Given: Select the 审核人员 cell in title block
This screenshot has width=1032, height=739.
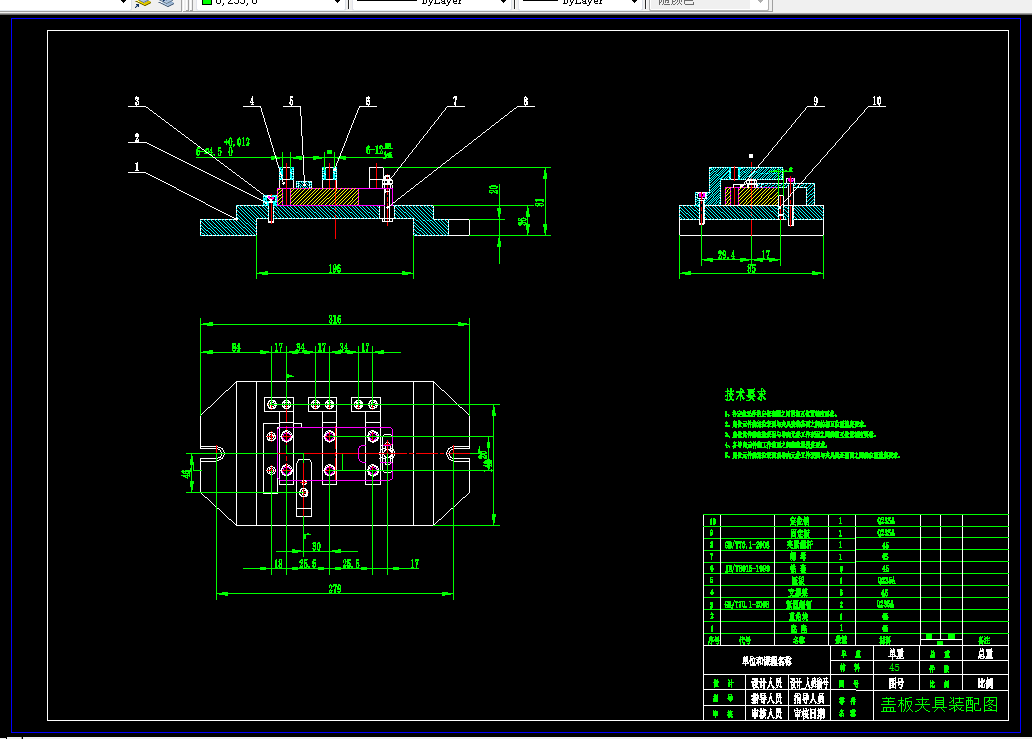Looking at the screenshot, I should 767,713.
